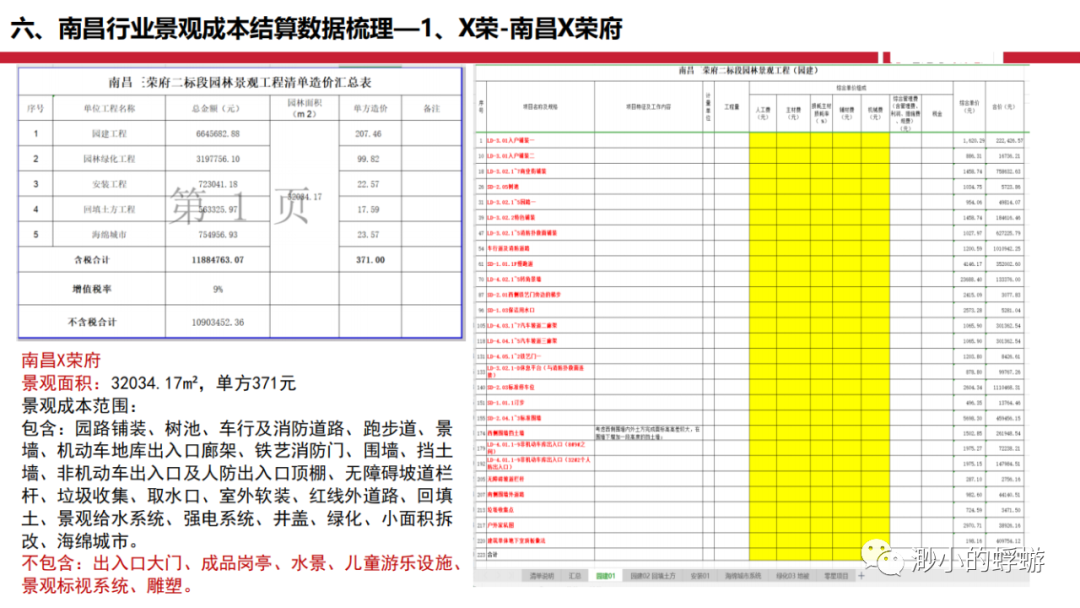Select unit cost value 17.59

coord(370,209)
